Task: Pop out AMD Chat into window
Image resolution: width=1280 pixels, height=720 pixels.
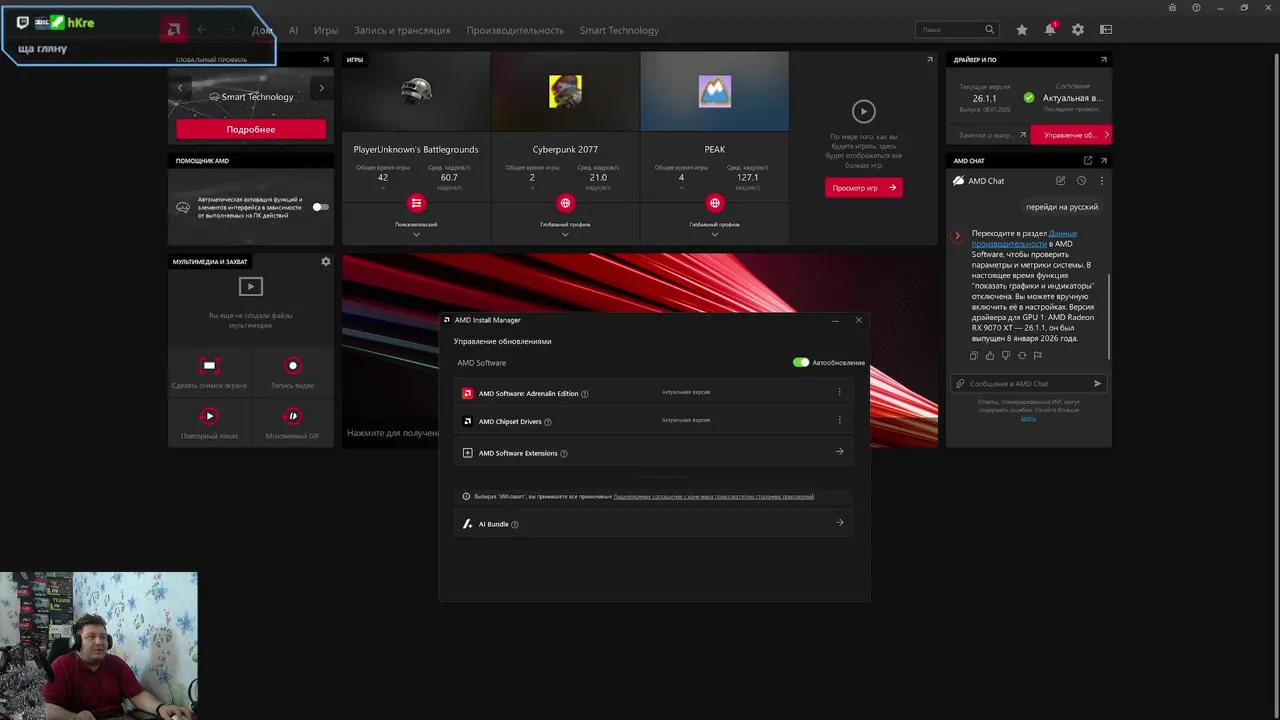Action: click(1088, 160)
